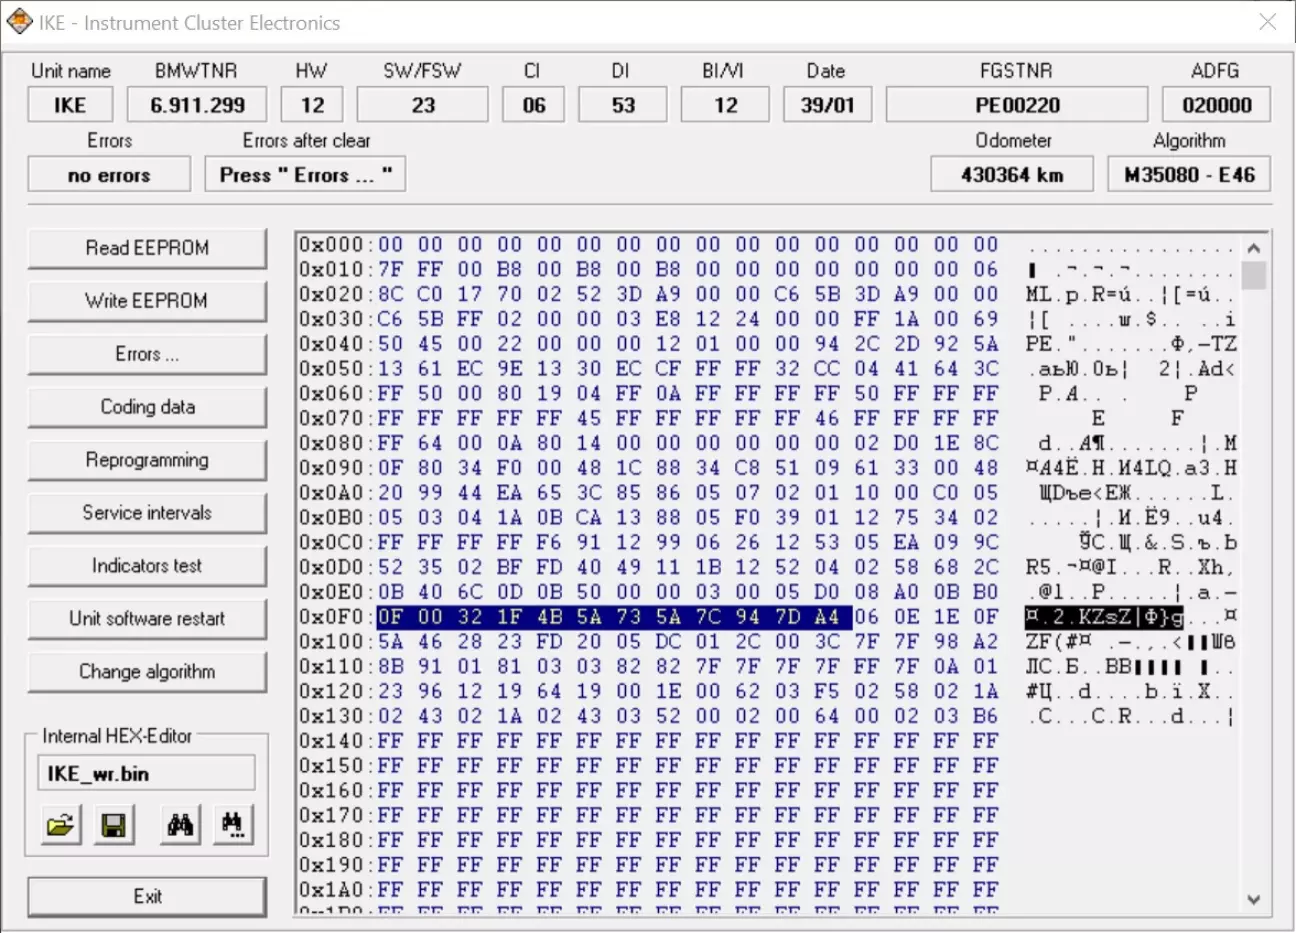Click the IKE_wr.bin filename field
This screenshot has height=933, width=1296.
coord(147,774)
